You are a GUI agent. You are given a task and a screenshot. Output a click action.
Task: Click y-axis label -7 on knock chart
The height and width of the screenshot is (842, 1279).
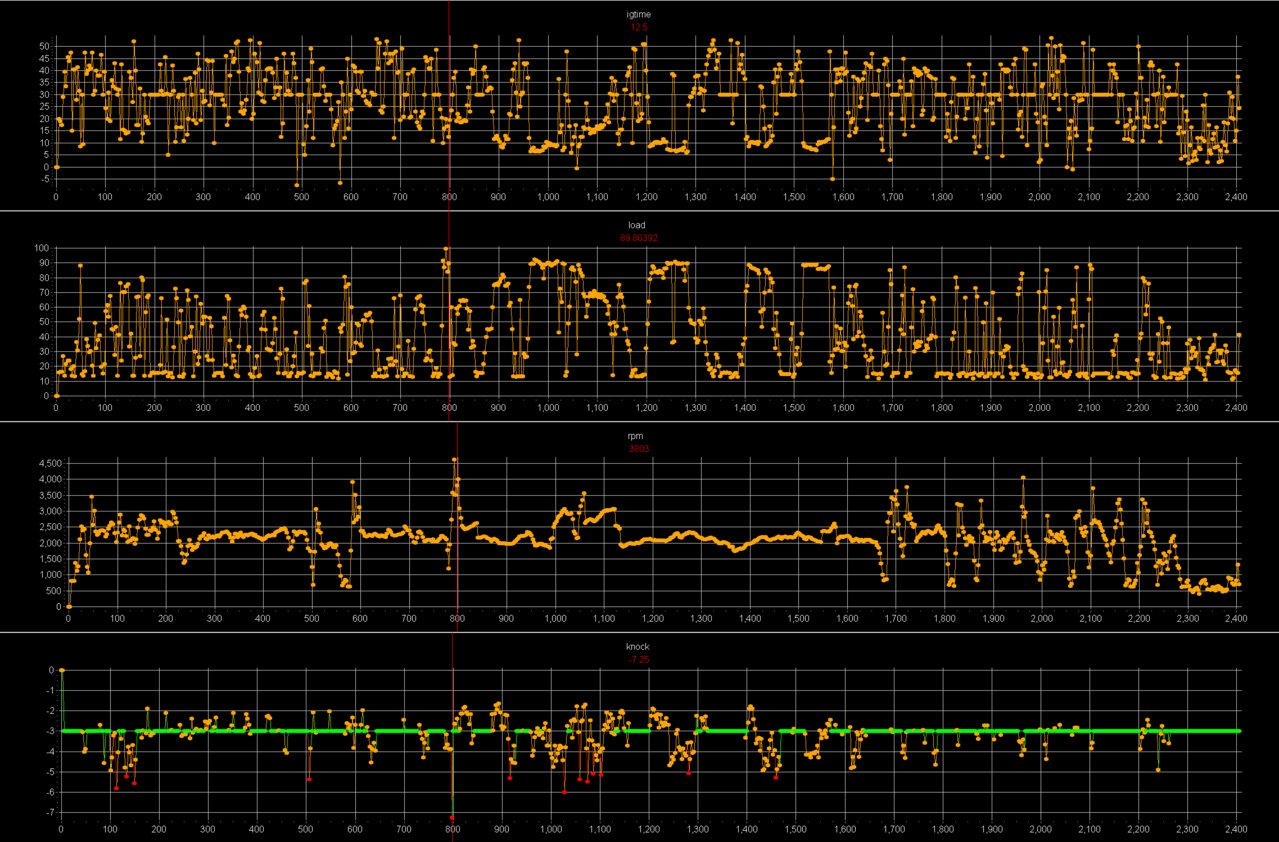point(51,813)
